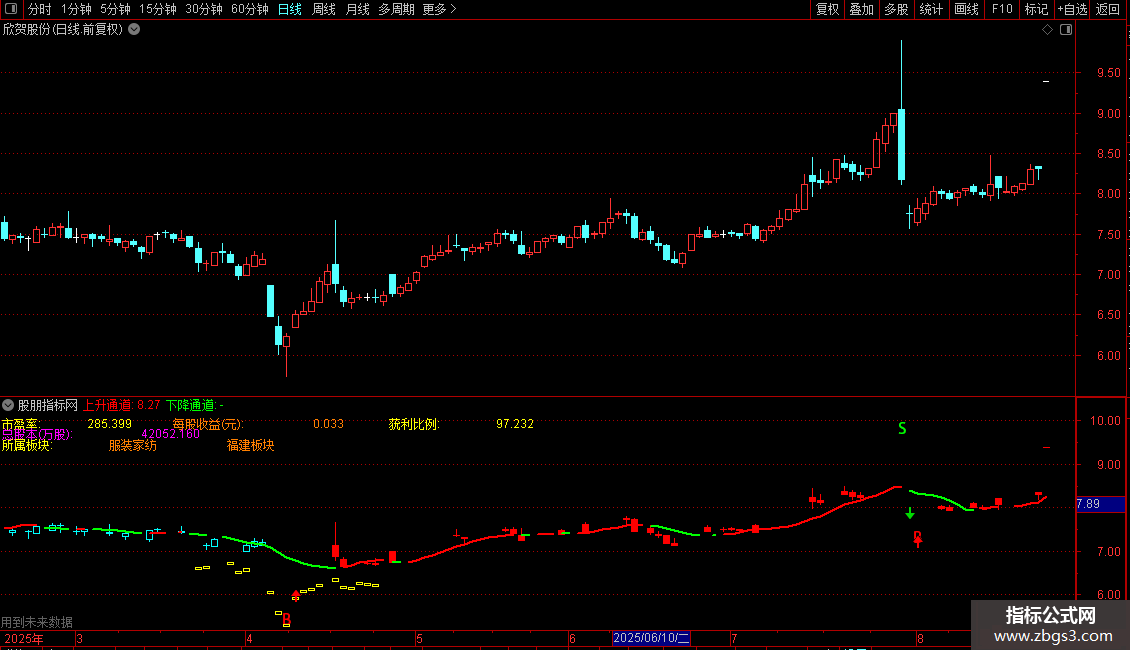Expand the 更多 more periods menu
Screen dimensions: 1130x650
(440, 9)
